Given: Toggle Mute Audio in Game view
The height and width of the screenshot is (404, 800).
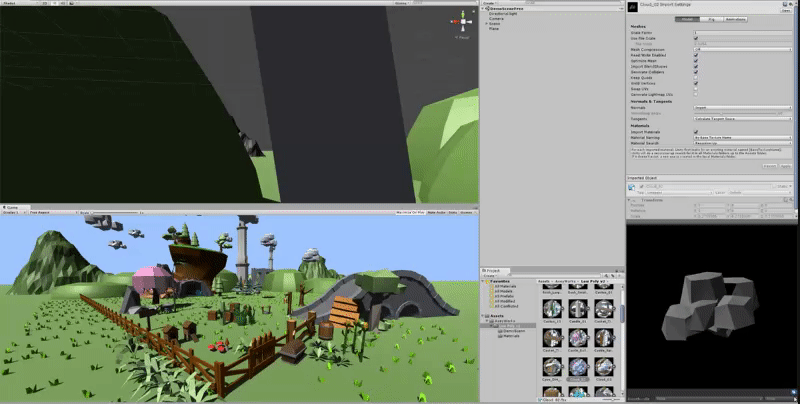Looking at the screenshot, I should click(x=436, y=212).
